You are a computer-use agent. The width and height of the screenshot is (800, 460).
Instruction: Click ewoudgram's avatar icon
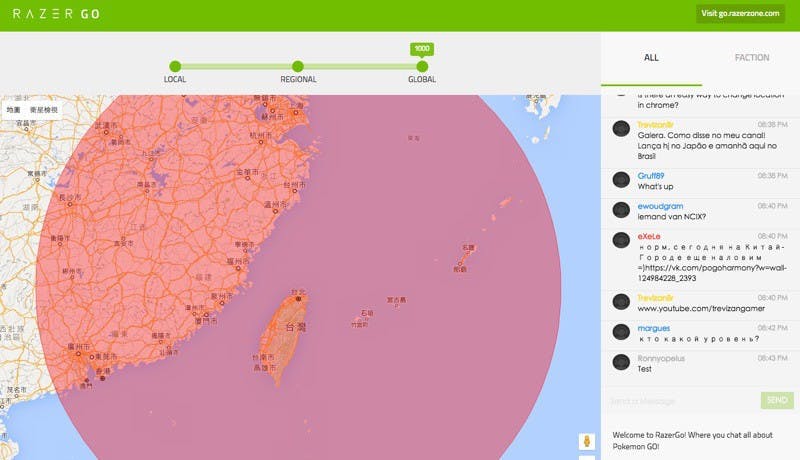[x=621, y=210]
